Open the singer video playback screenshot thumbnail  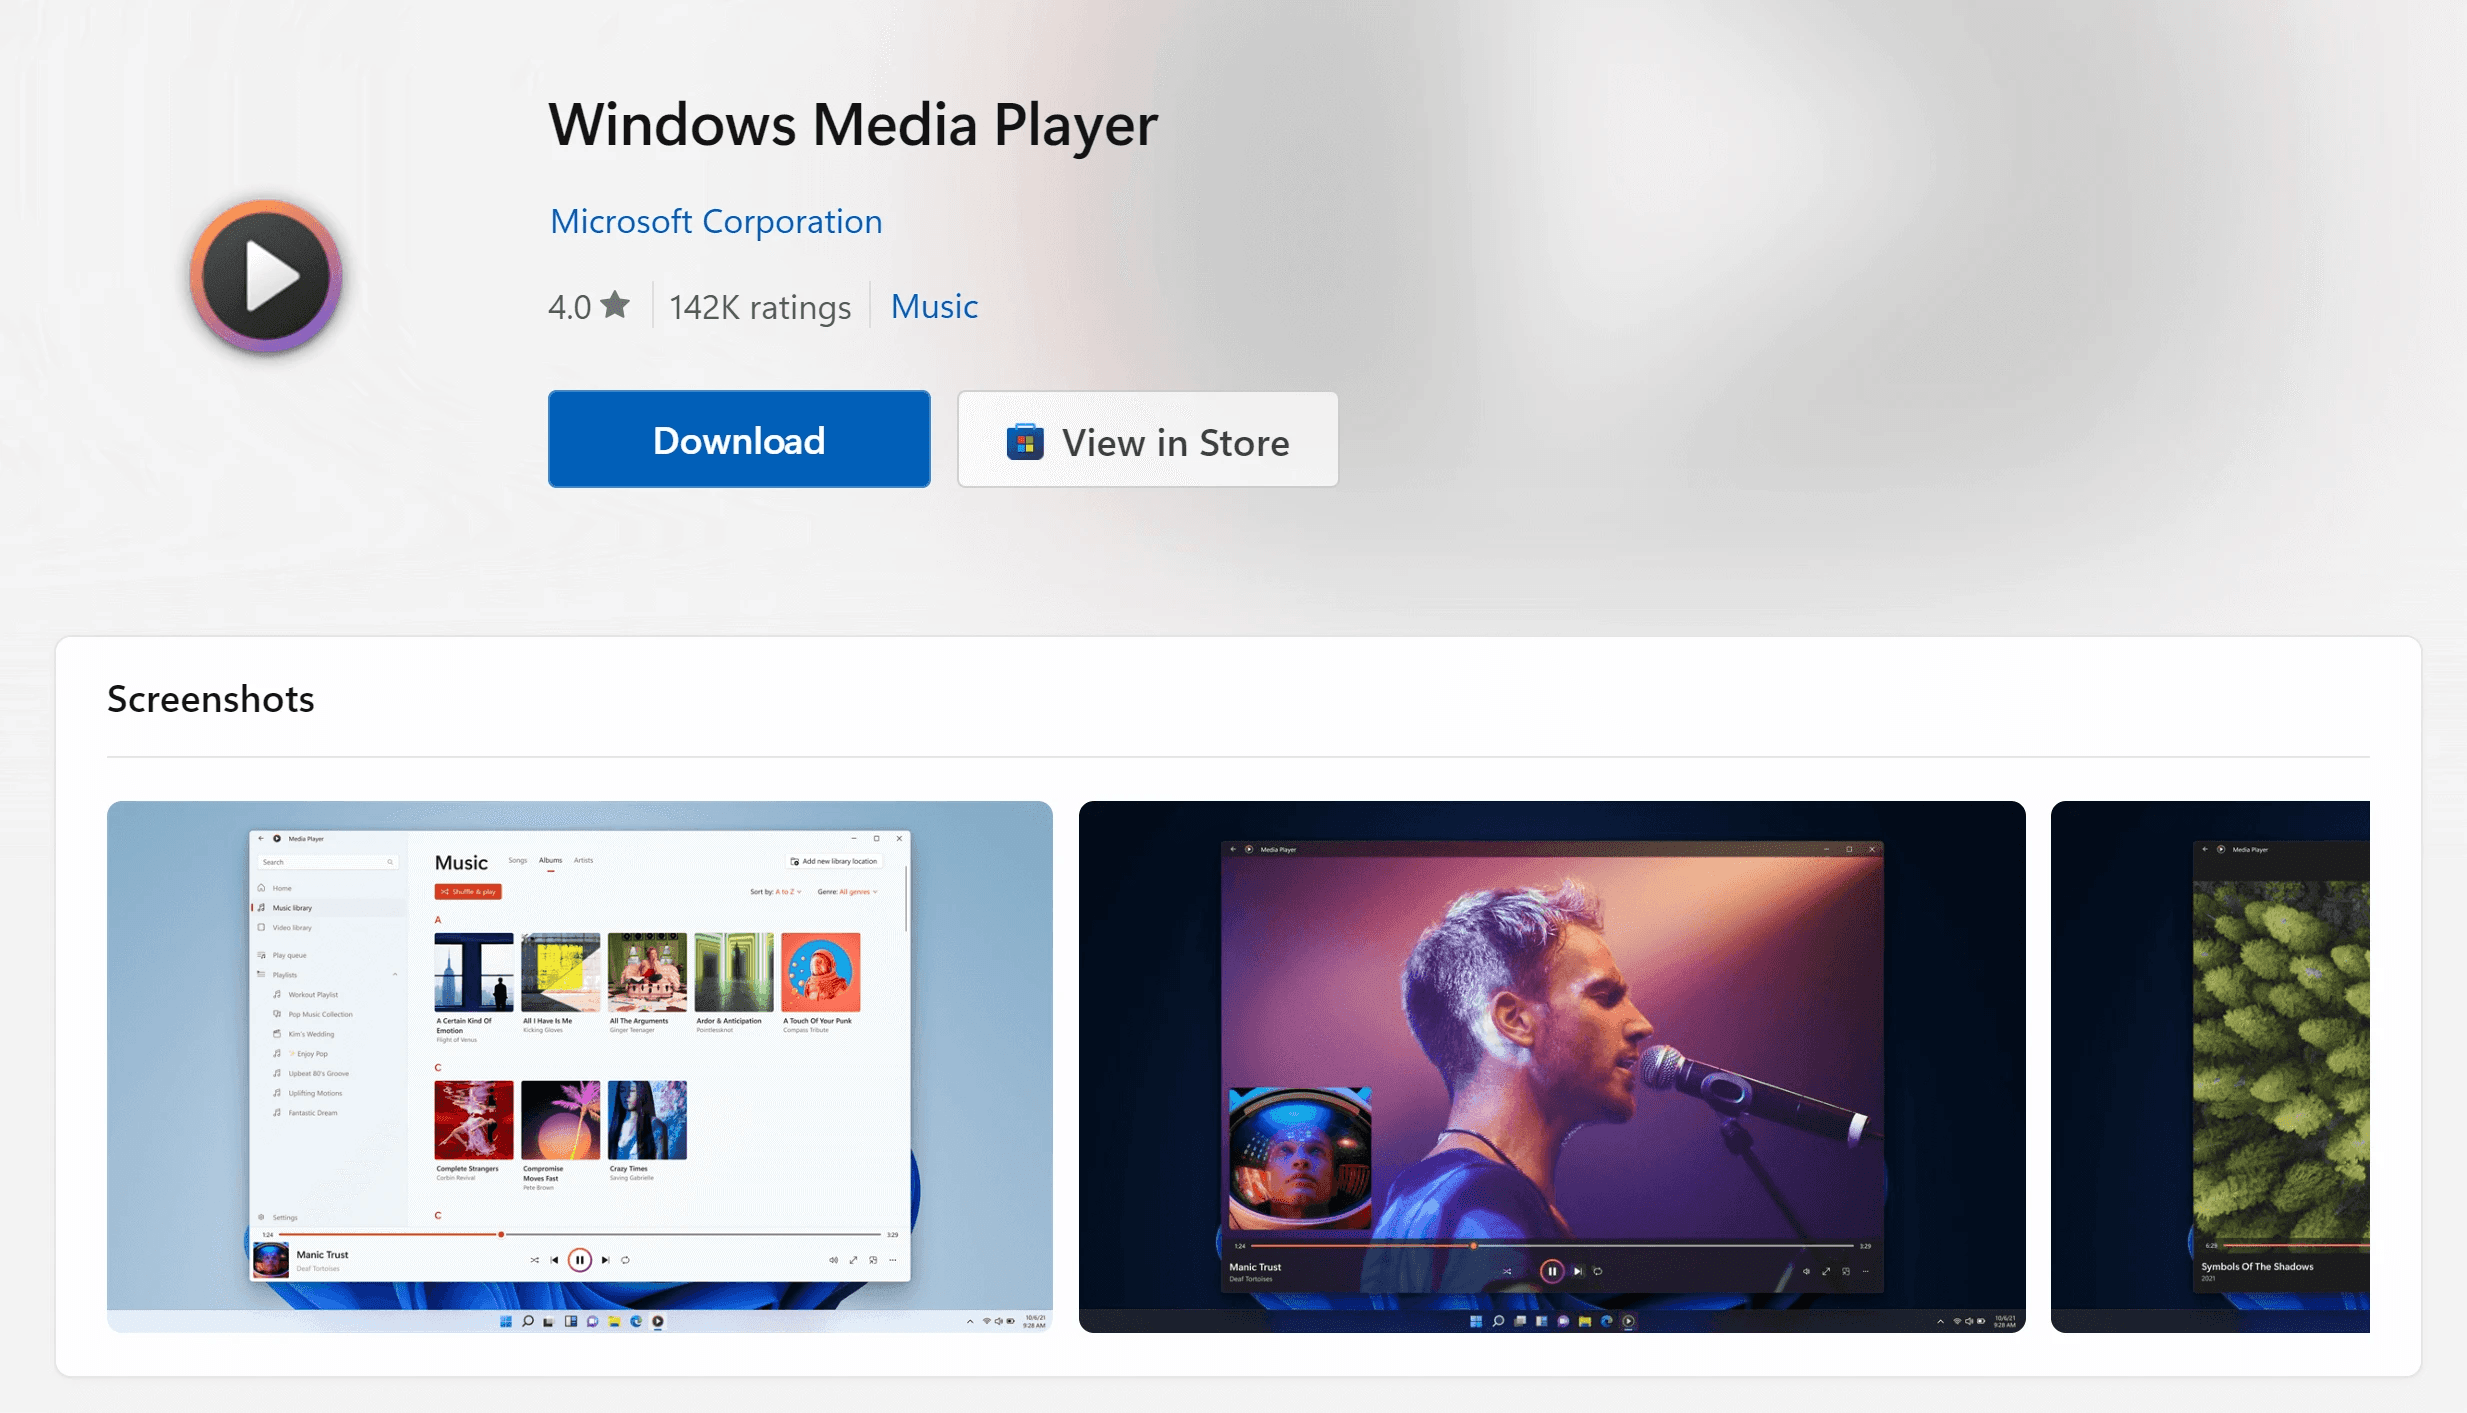coord(1552,1066)
